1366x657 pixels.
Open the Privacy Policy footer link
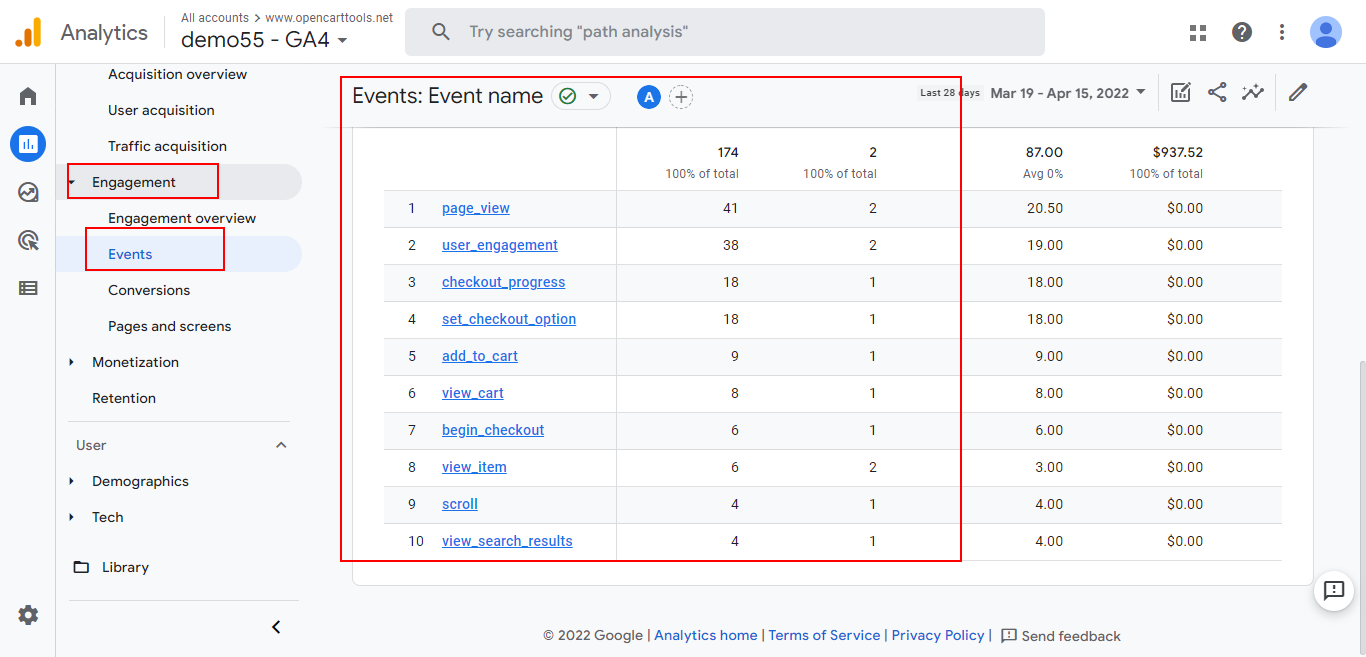[x=937, y=635]
